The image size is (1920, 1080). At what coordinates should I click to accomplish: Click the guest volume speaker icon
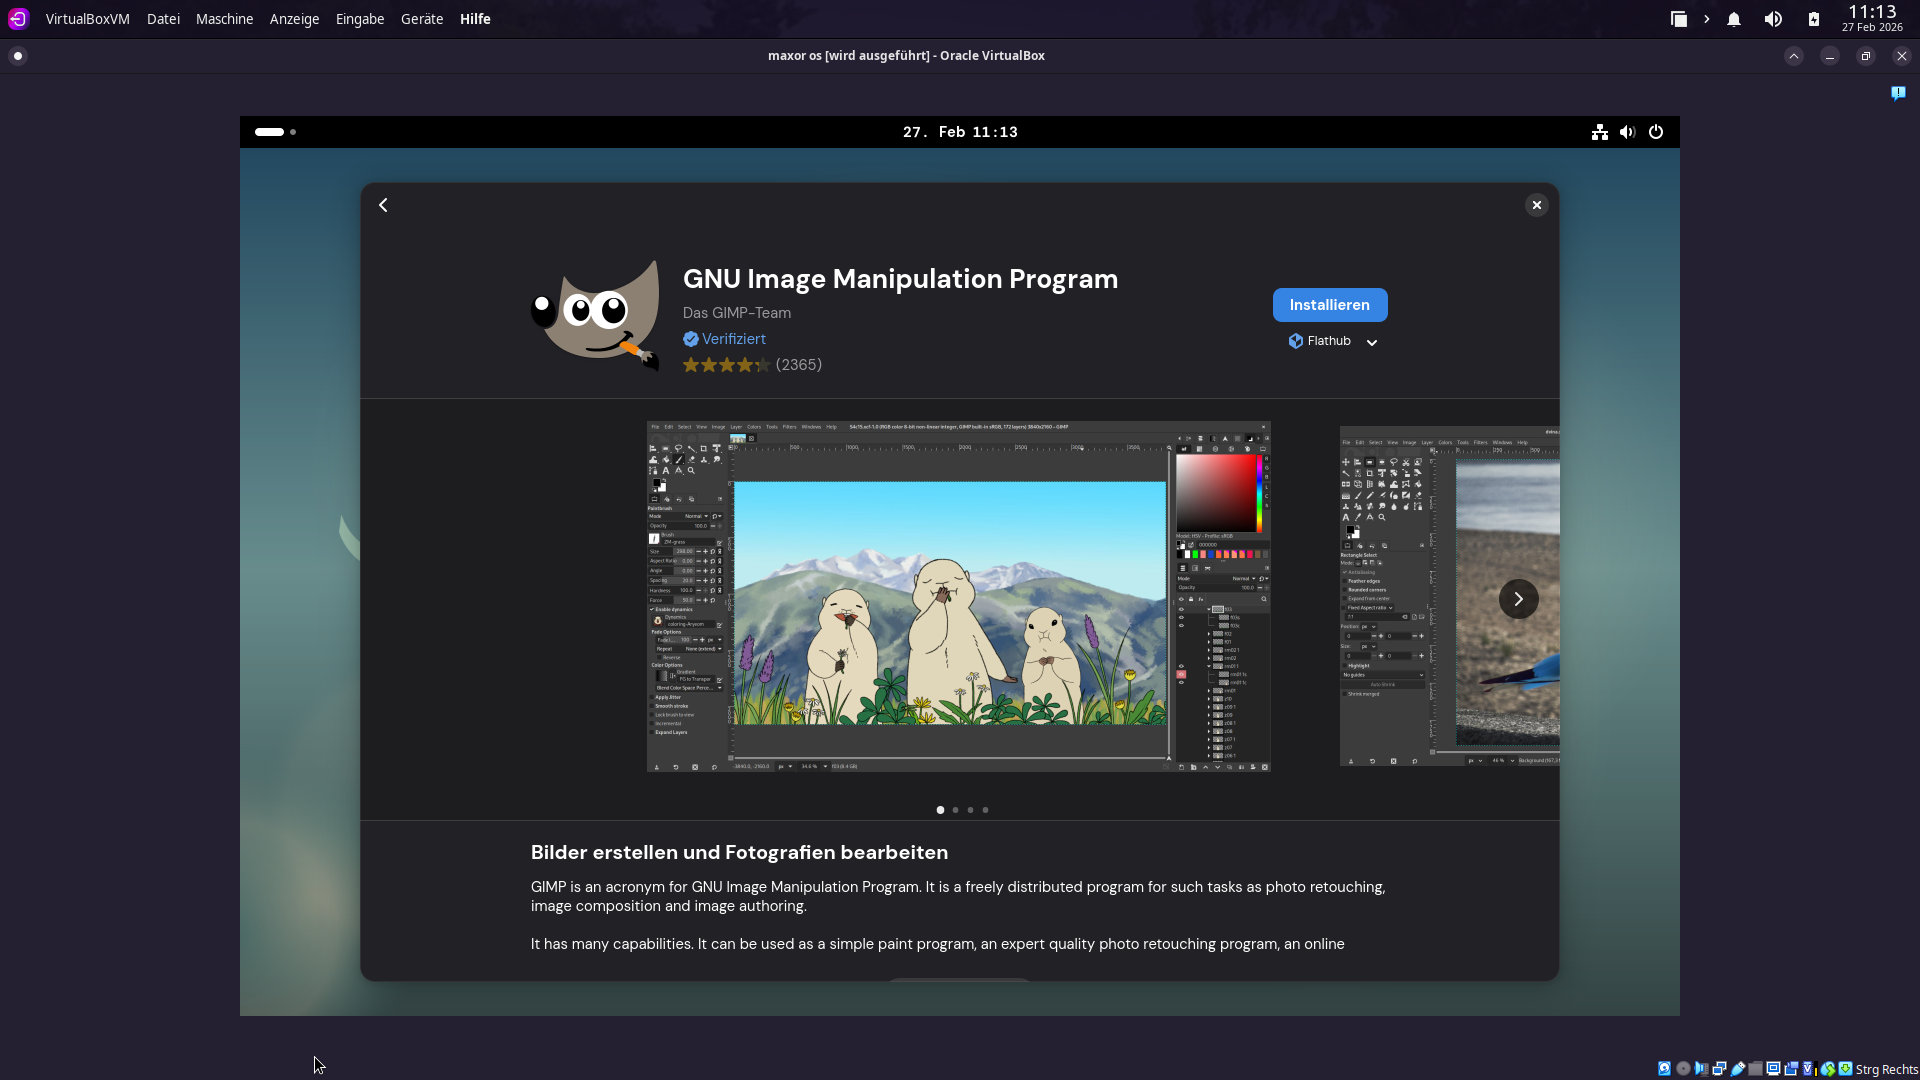(1627, 132)
